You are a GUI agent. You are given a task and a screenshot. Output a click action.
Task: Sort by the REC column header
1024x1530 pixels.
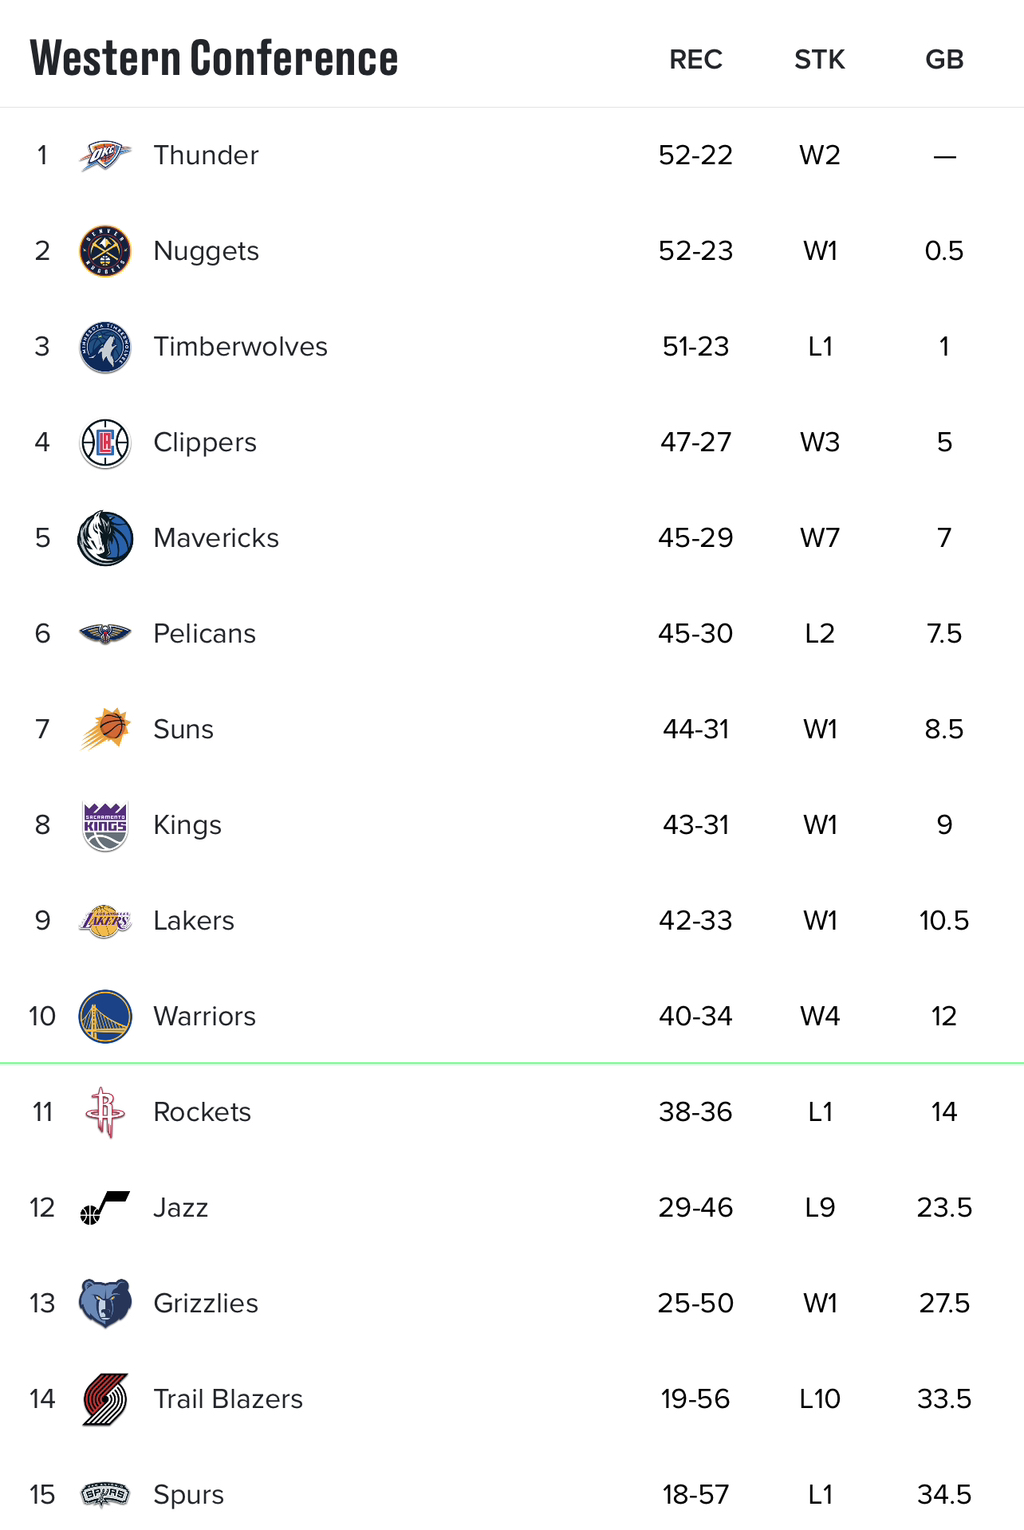pyautogui.click(x=696, y=60)
